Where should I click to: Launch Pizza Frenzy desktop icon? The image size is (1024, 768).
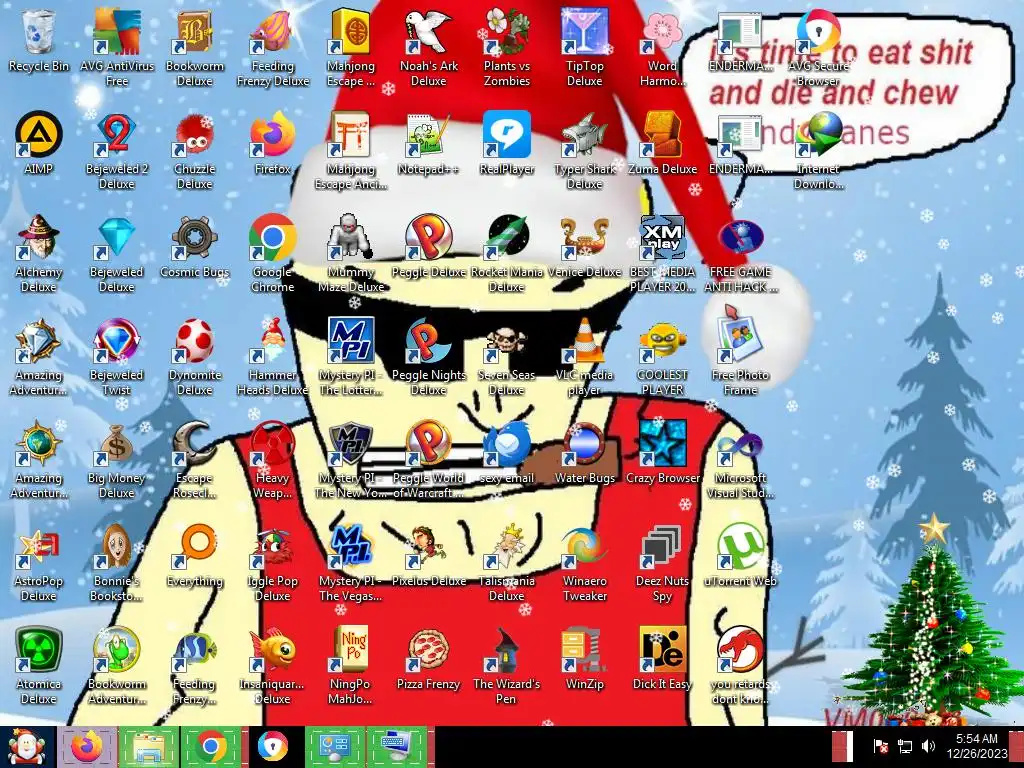[x=428, y=659]
